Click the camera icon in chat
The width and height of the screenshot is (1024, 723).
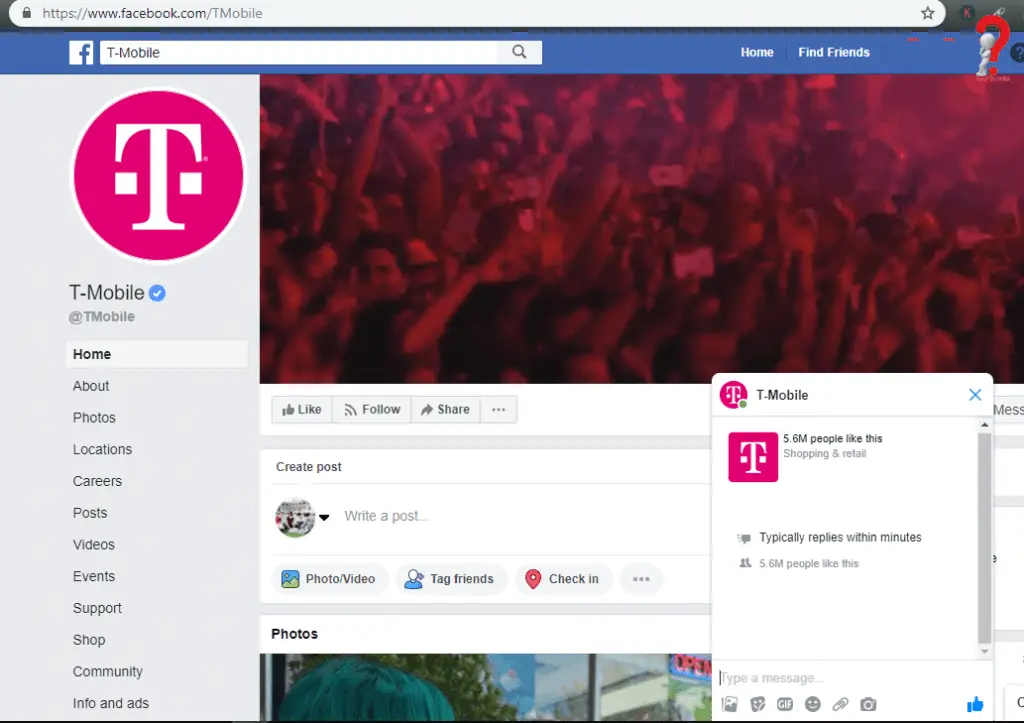(x=868, y=704)
